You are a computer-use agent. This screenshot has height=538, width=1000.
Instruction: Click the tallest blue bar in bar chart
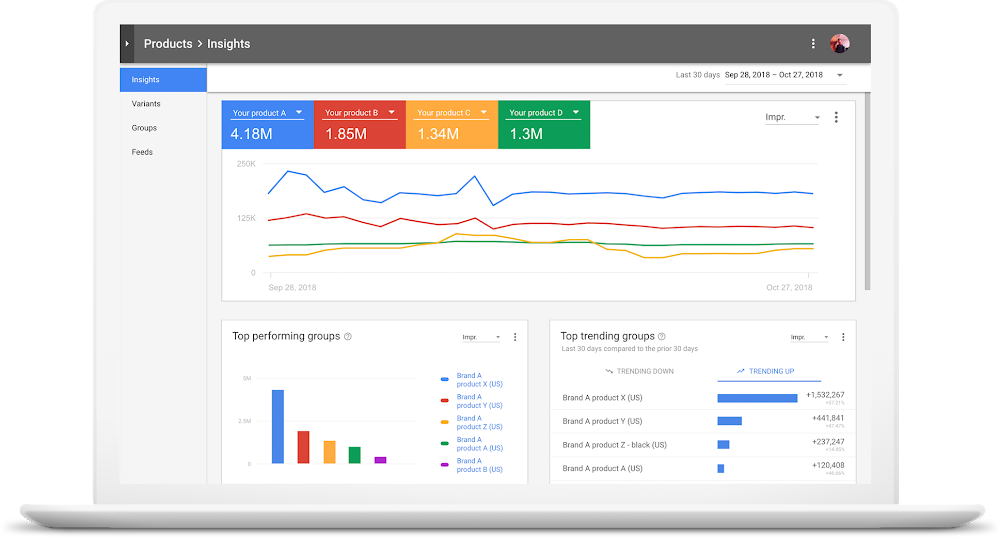click(278, 426)
